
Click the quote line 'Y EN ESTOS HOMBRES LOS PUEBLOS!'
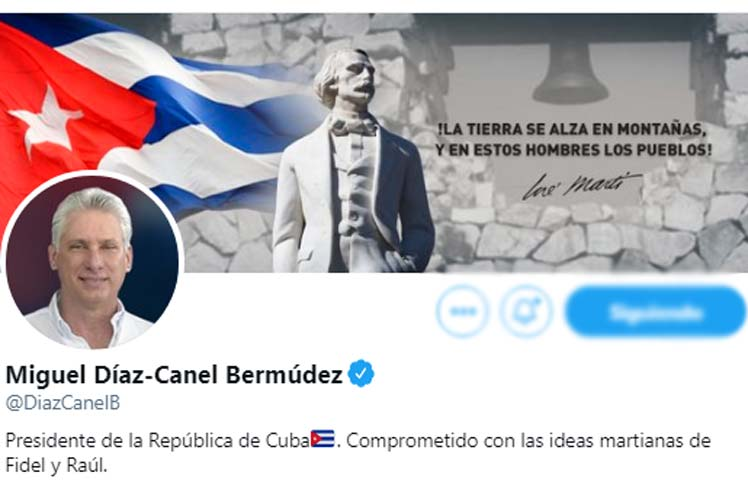(573, 150)
